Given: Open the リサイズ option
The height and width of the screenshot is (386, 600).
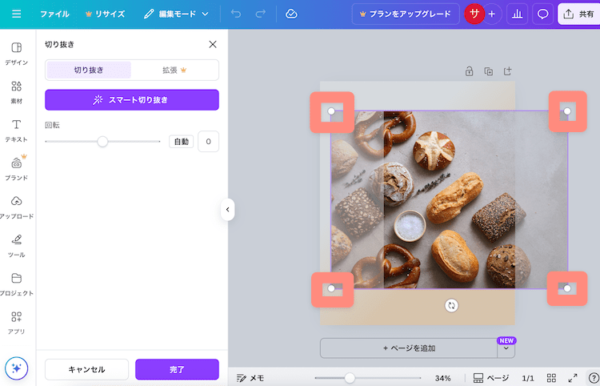Looking at the screenshot, I should point(105,14).
